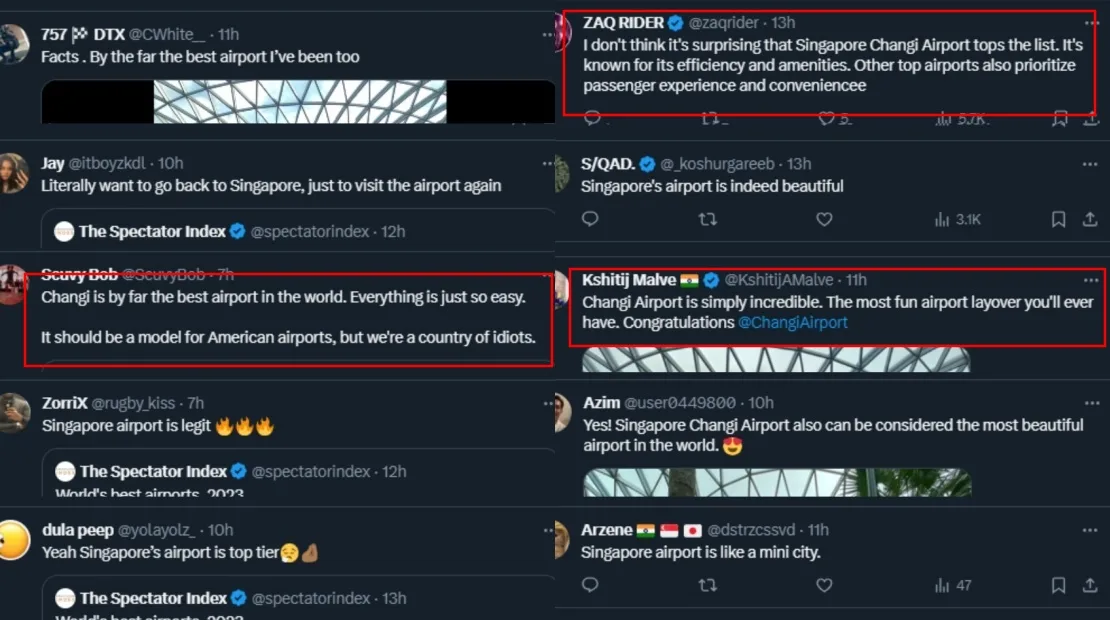The height and width of the screenshot is (620, 1110).
Task: Share Arzene's mini city tweet
Action: tap(1090, 585)
